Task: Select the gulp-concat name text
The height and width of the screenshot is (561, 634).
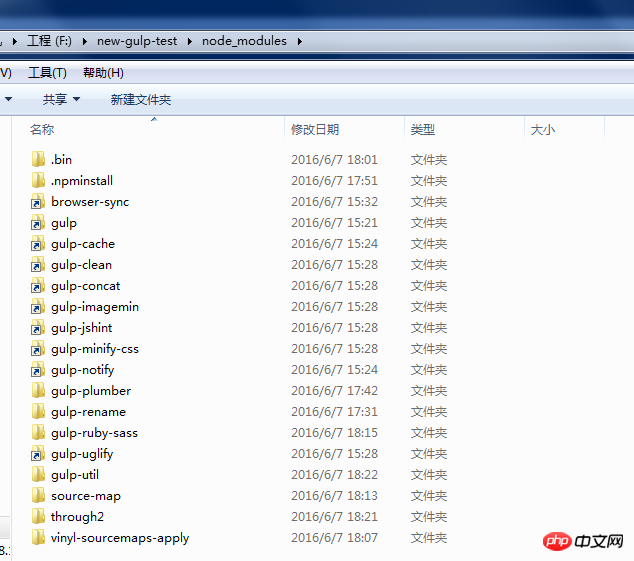Action: click(x=86, y=286)
